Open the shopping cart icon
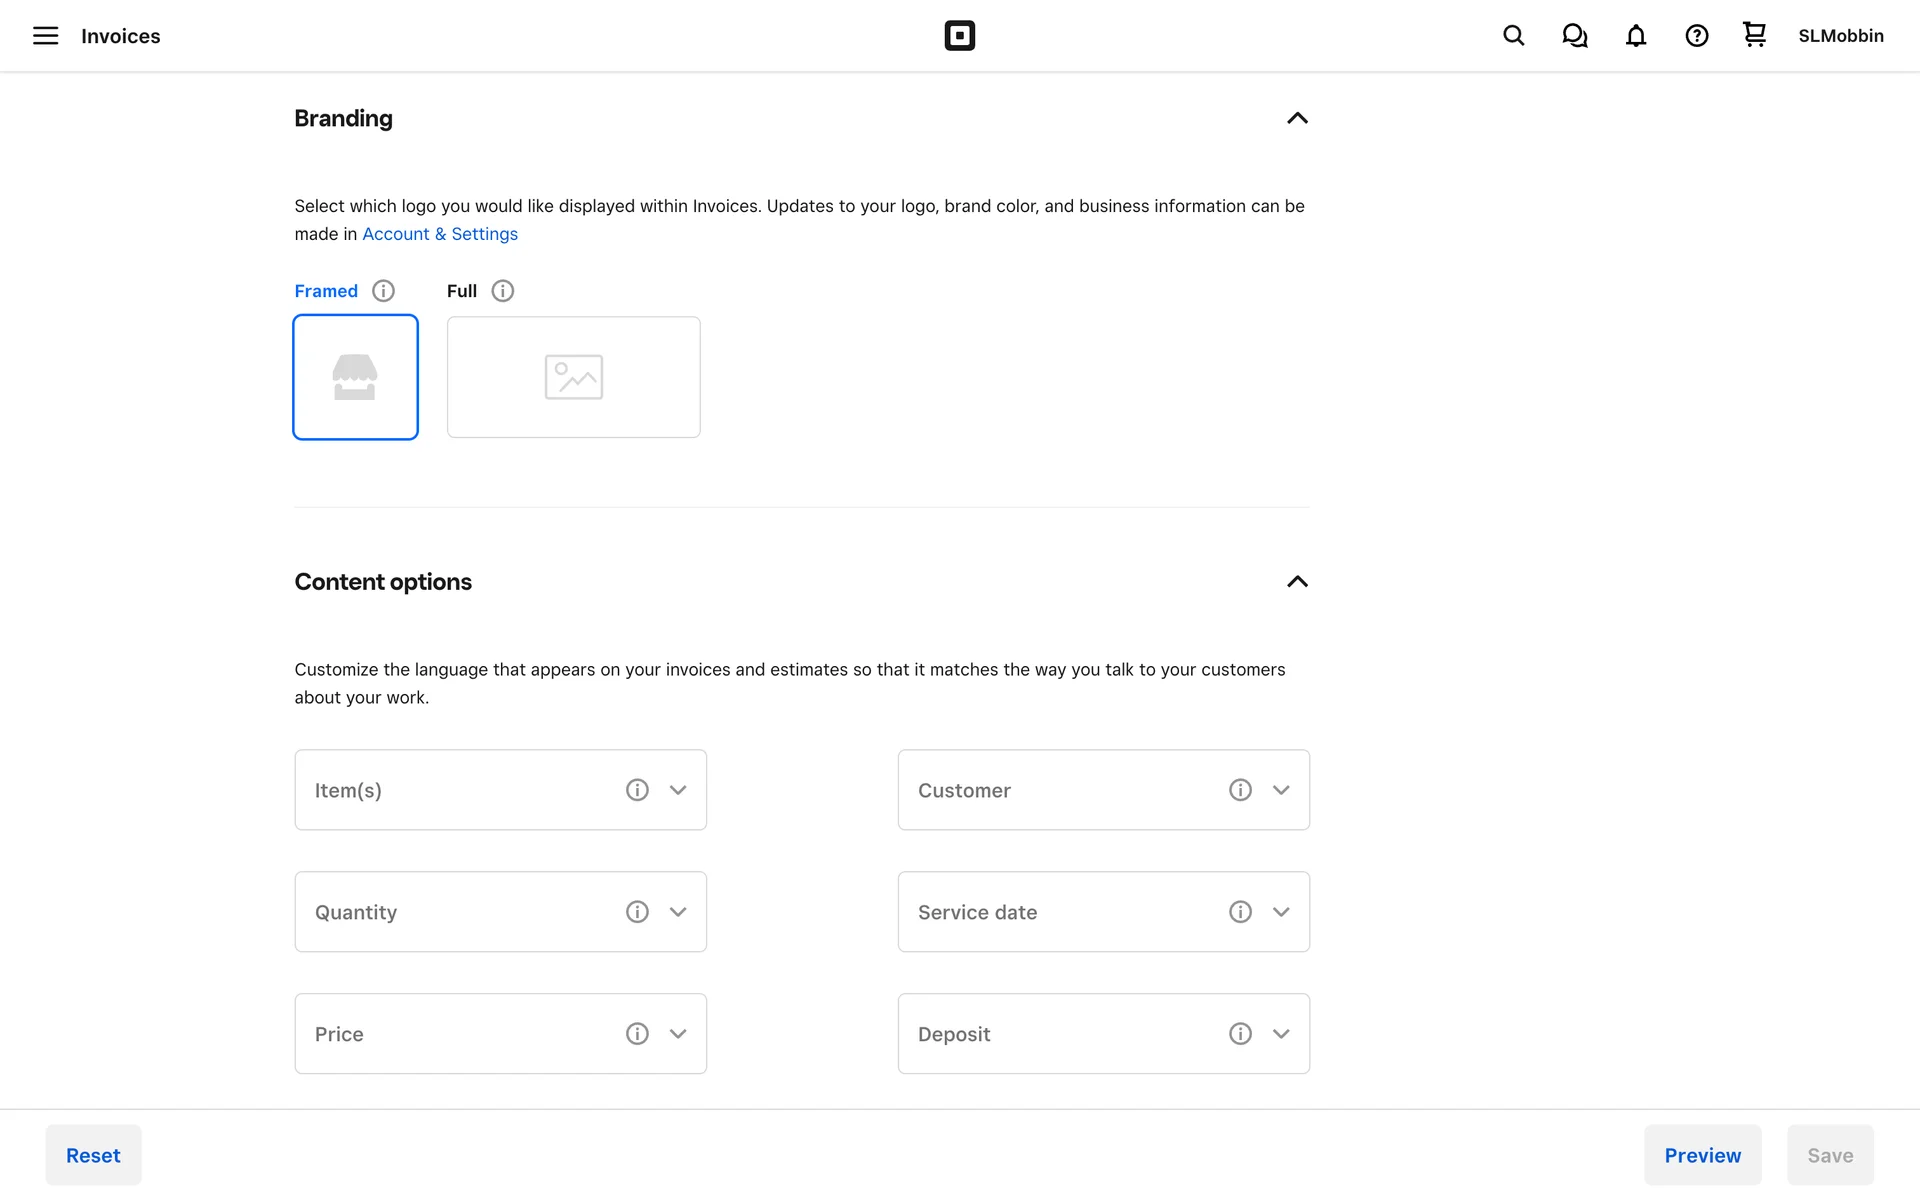Image resolution: width=1920 pixels, height=1200 pixels. click(x=1754, y=35)
